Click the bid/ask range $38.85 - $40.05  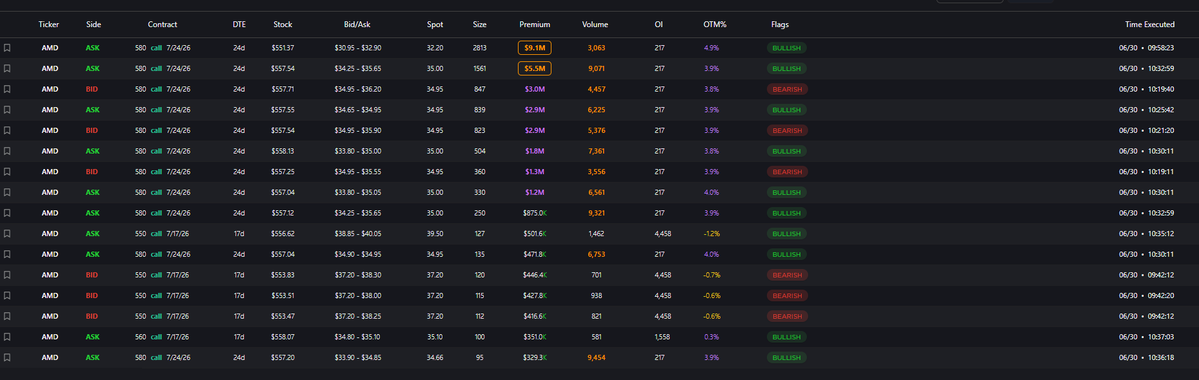(x=358, y=233)
